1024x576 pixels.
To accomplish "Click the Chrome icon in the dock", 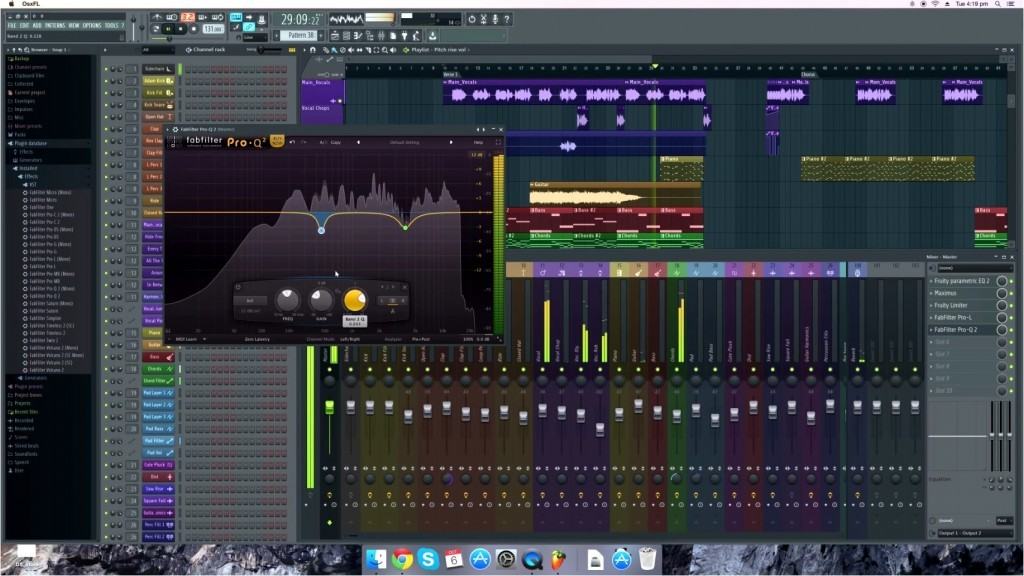I will pyautogui.click(x=403, y=559).
